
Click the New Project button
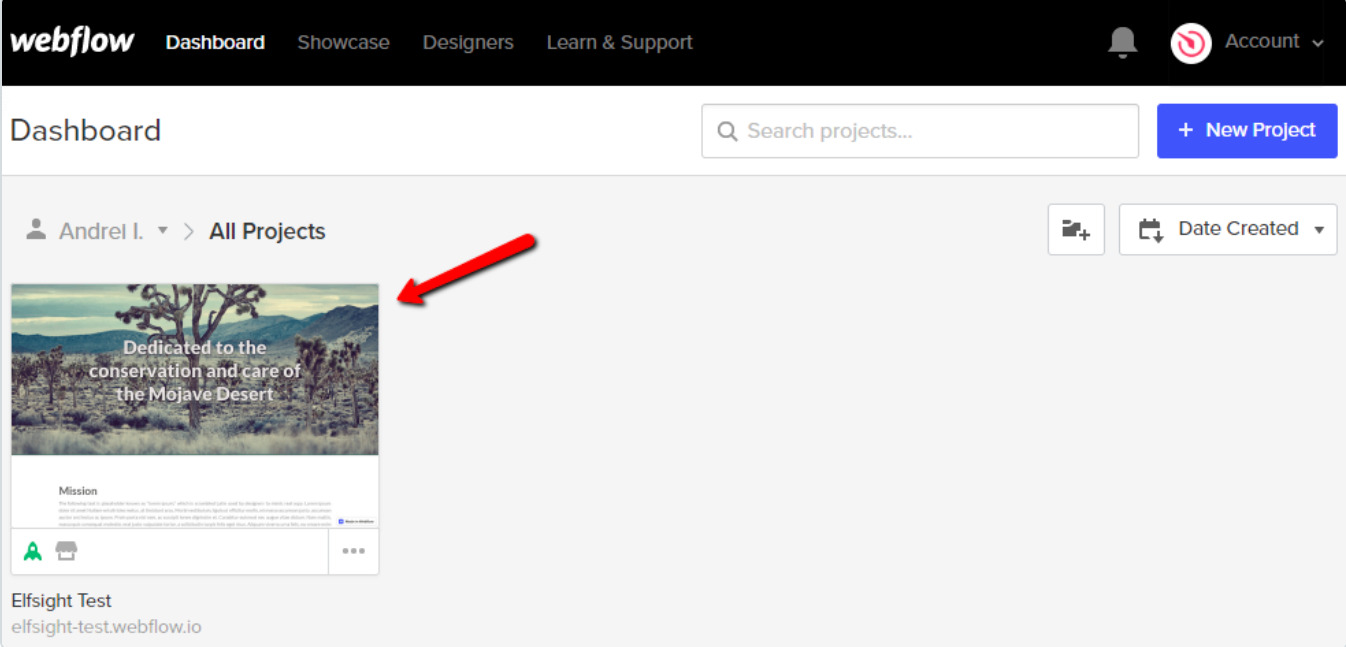coord(1246,130)
